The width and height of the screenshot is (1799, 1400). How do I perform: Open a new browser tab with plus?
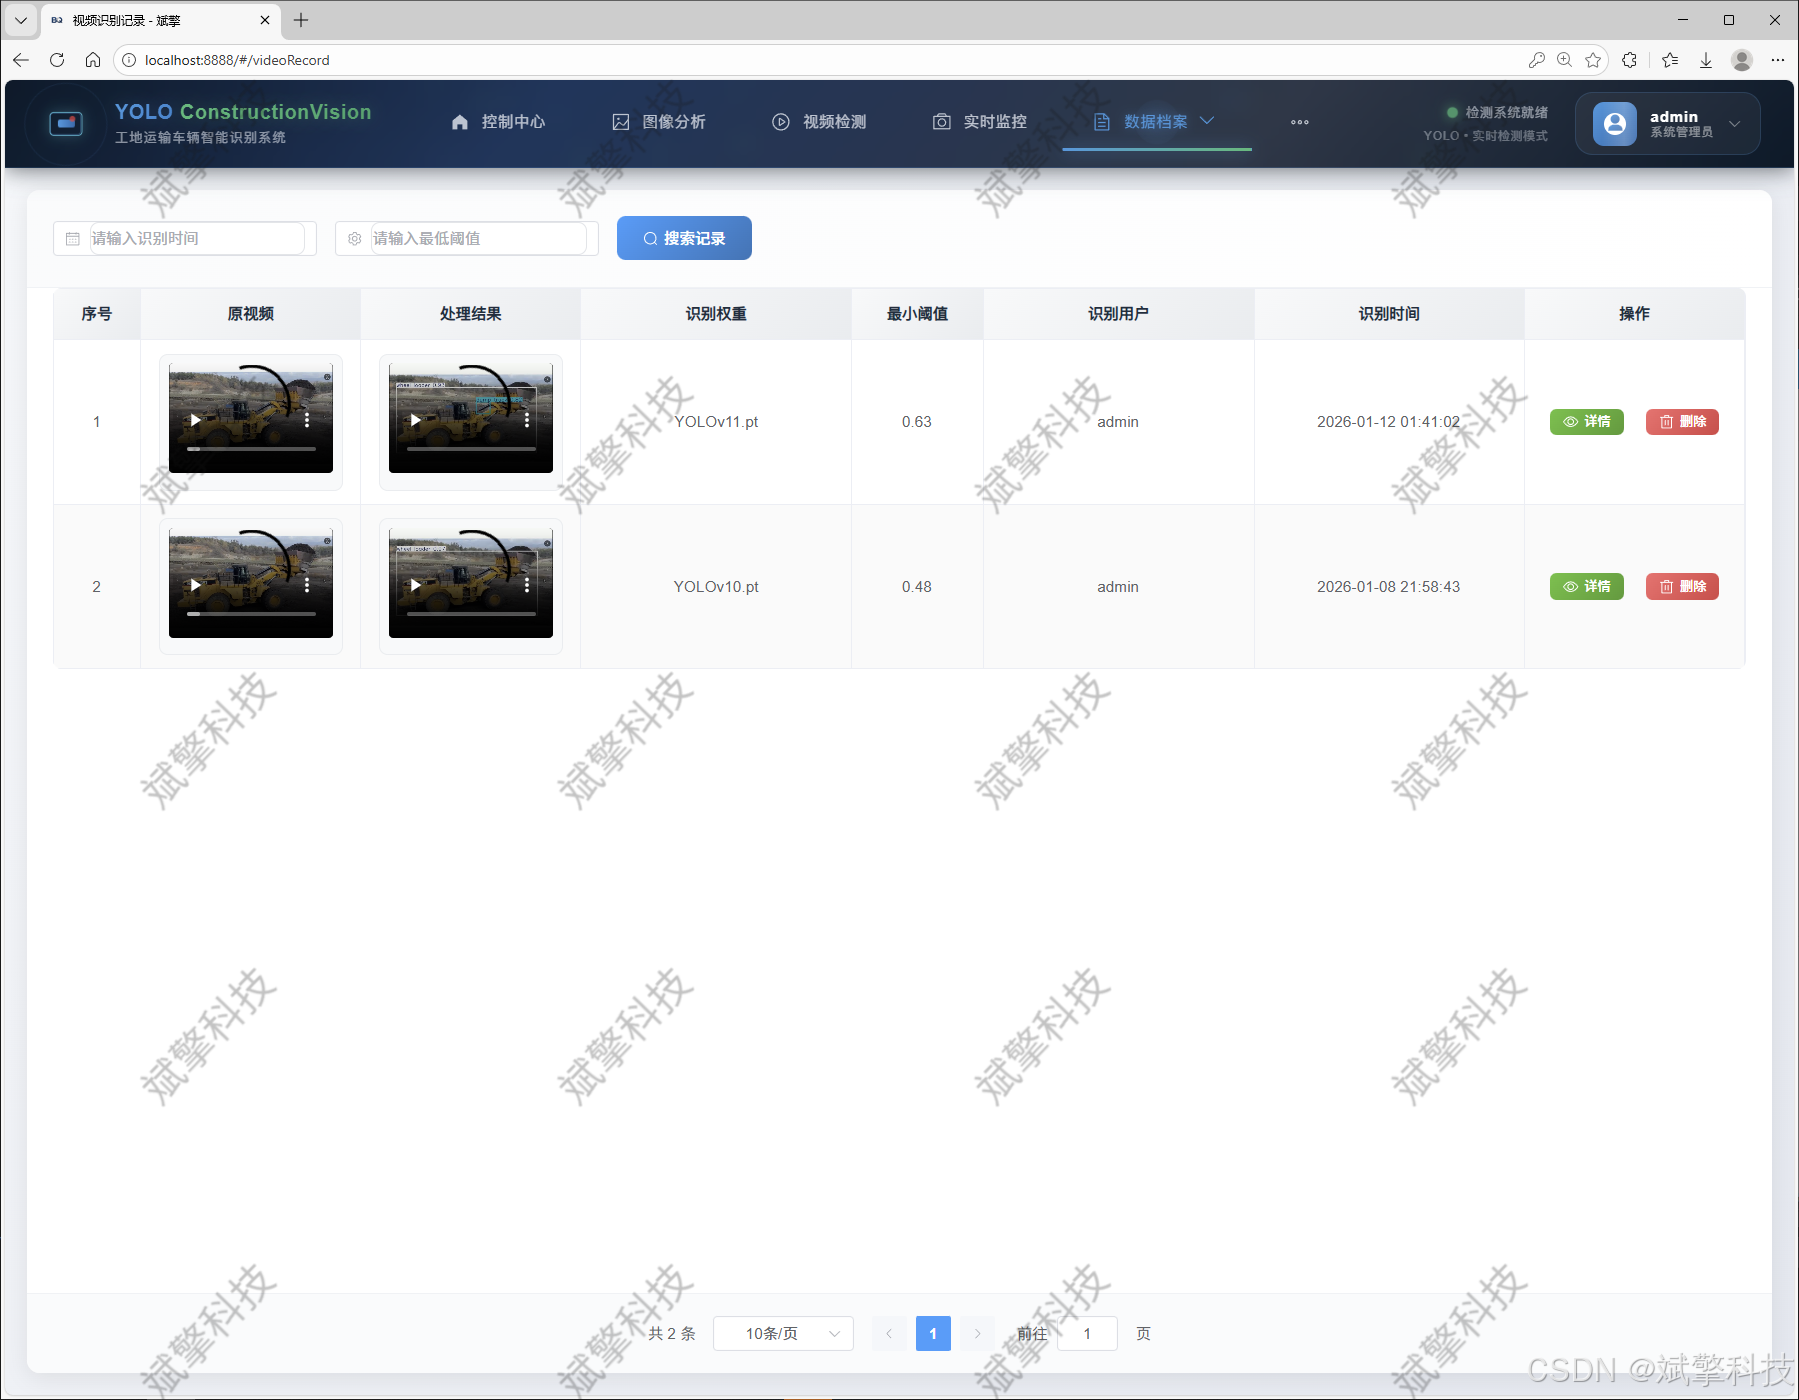pos(301,20)
